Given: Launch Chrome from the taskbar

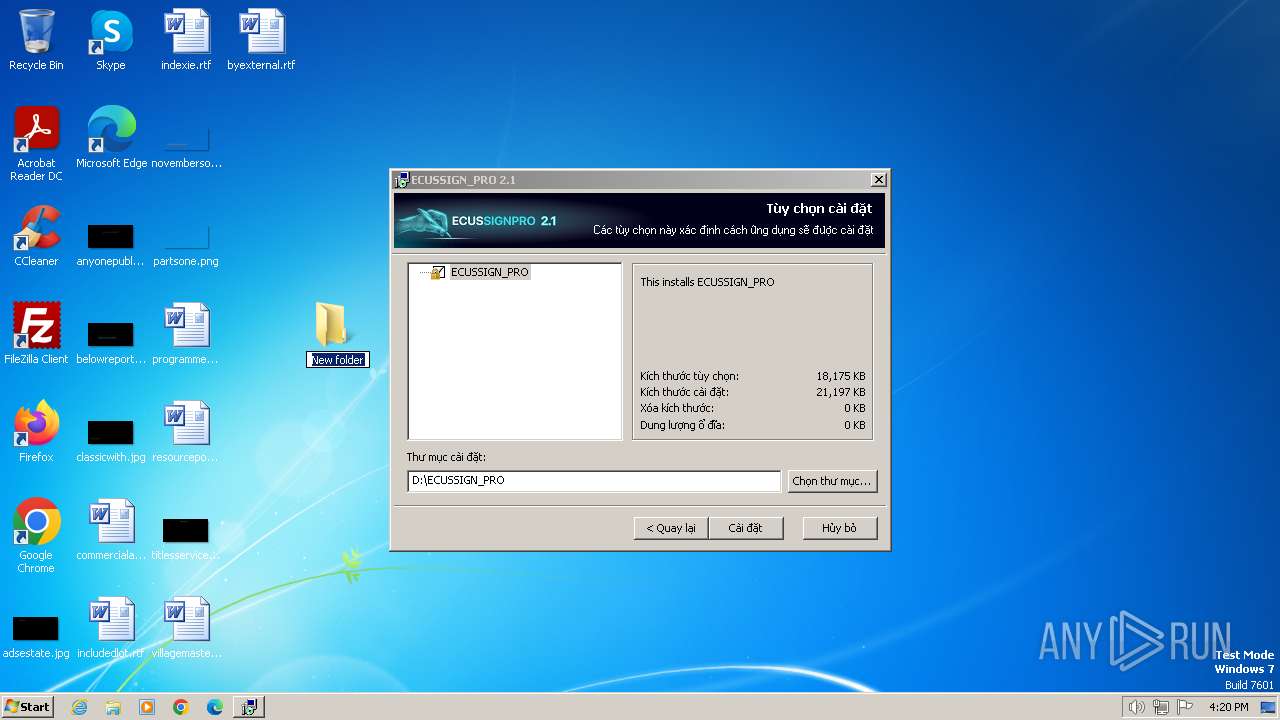Looking at the screenshot, I should coord(181,707).
